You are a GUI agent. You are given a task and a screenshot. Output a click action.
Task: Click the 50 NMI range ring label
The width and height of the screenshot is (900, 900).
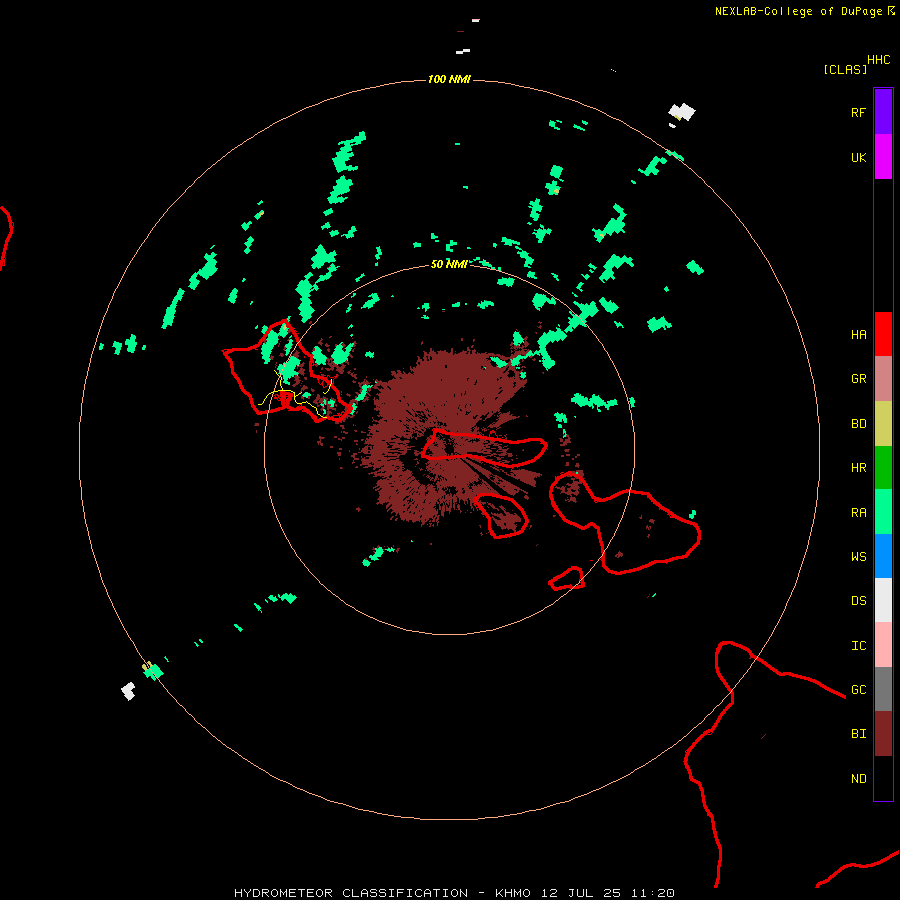pyautogui.click(x=449, y=264)
